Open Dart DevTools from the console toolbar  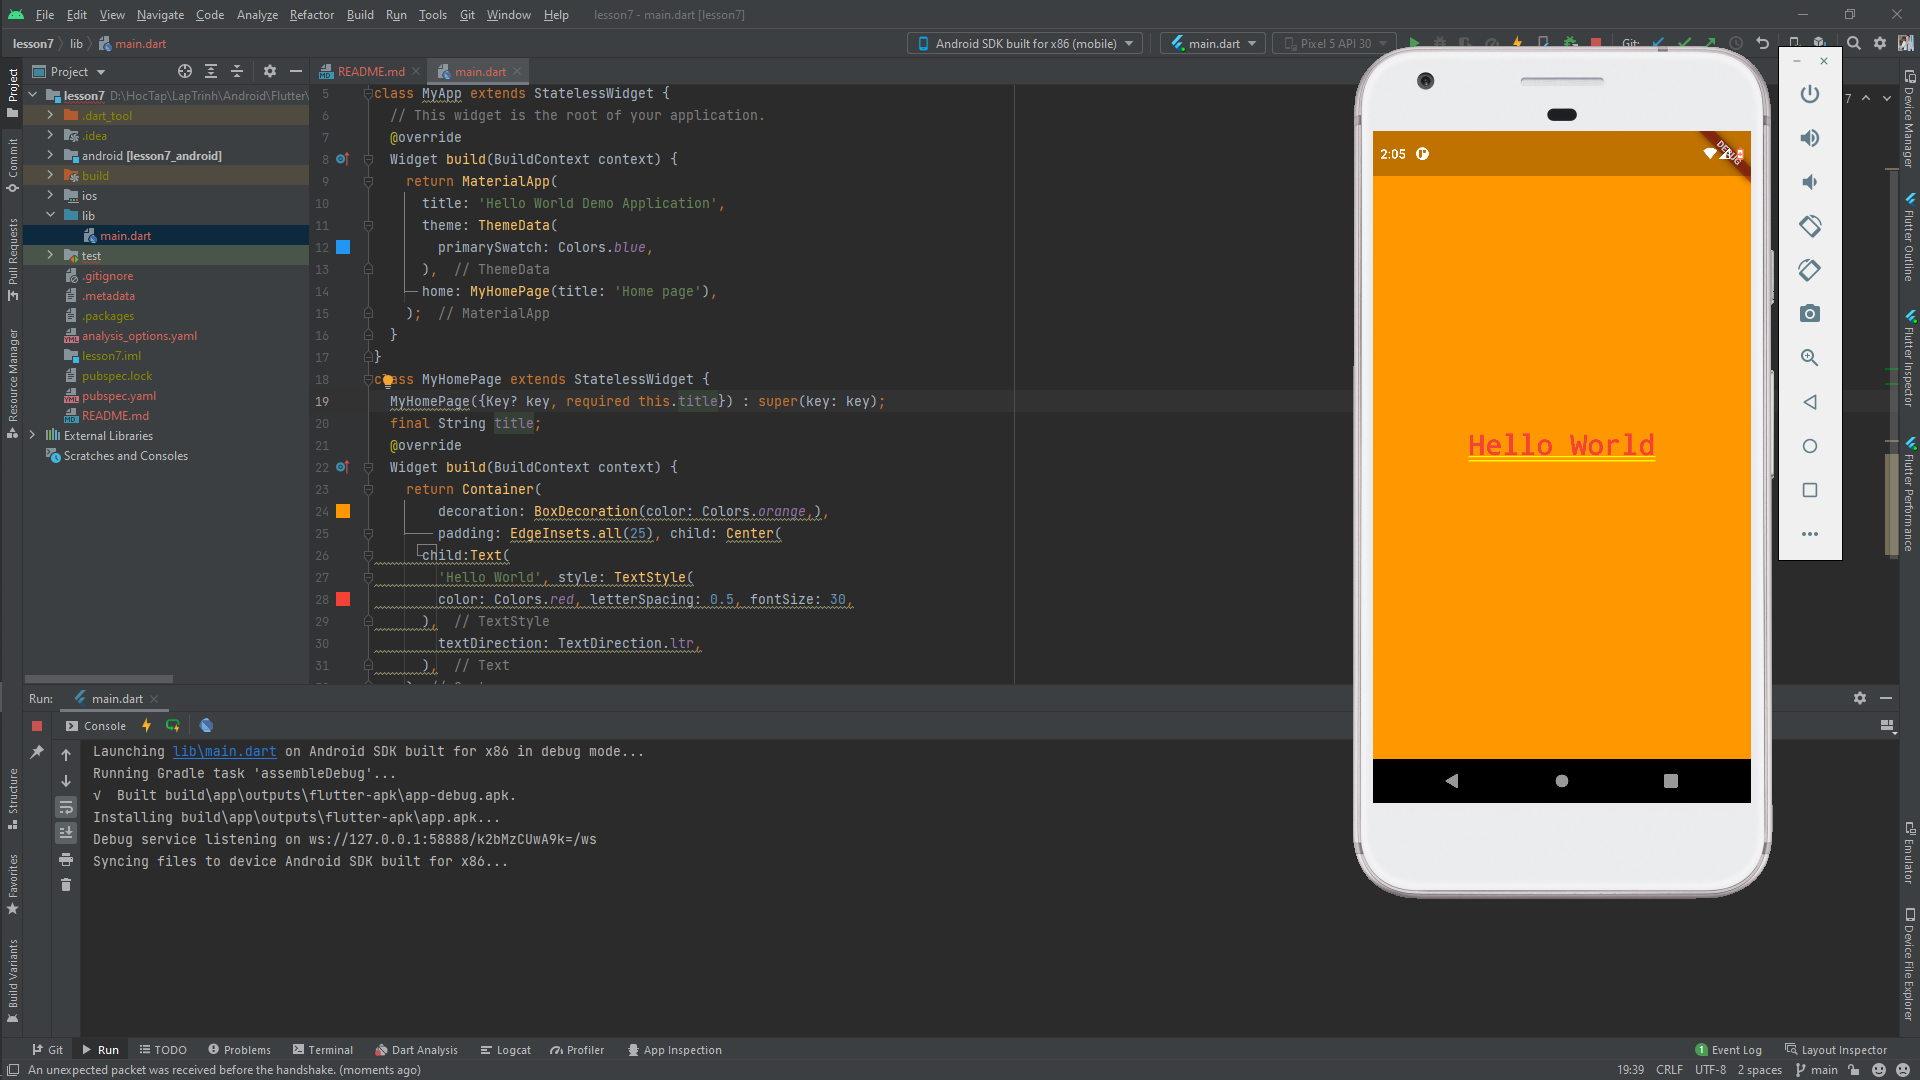206,725
